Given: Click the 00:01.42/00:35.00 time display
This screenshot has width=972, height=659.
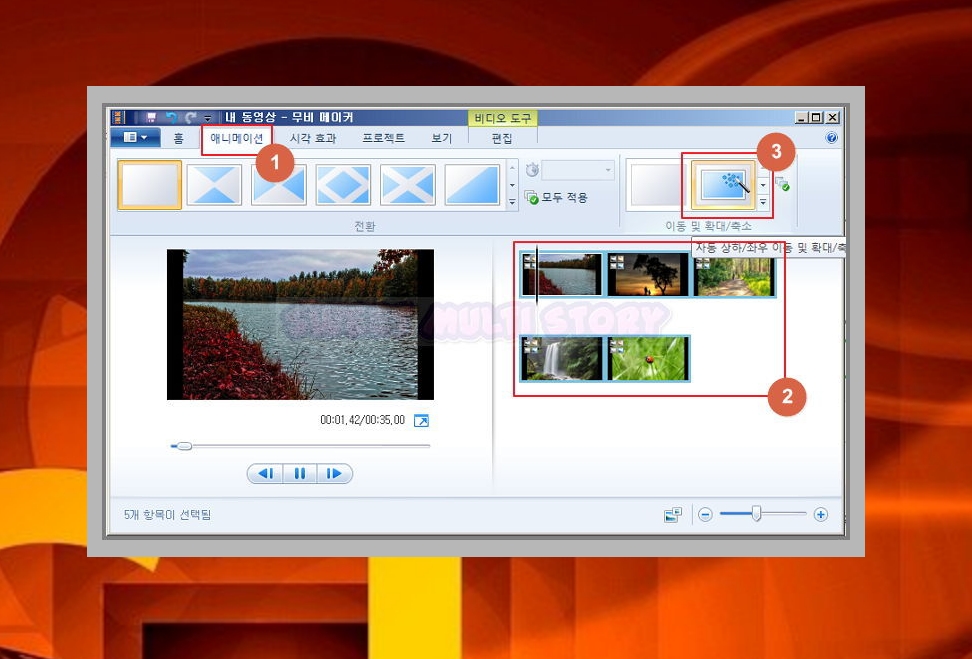Looking at the screenshot, I should tap(362, 420).
